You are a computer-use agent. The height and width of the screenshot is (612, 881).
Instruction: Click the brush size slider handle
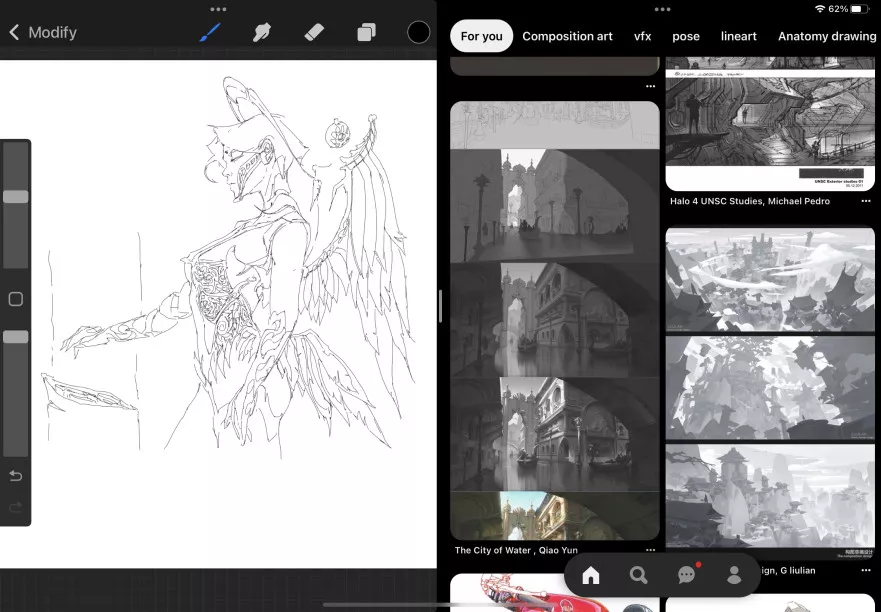15,197
